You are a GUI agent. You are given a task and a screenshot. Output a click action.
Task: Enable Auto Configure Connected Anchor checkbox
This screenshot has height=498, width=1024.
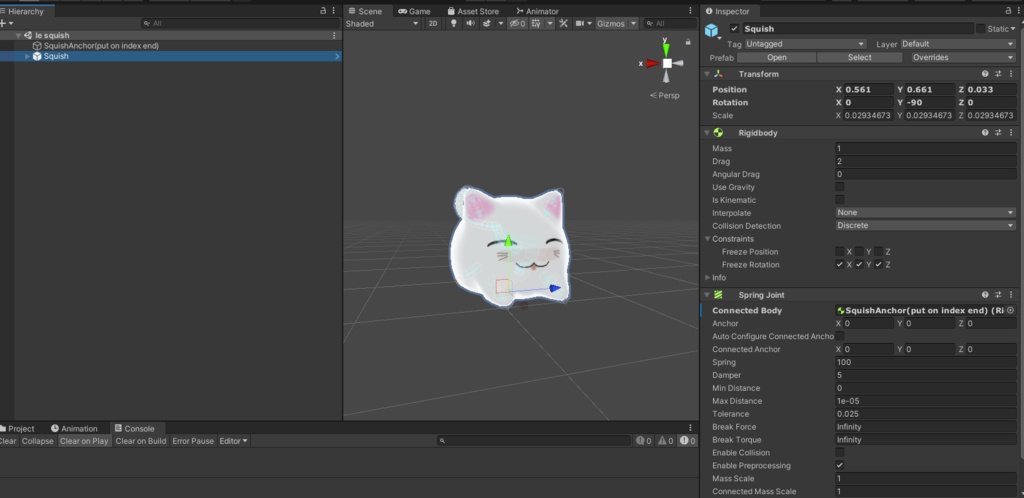840,336
